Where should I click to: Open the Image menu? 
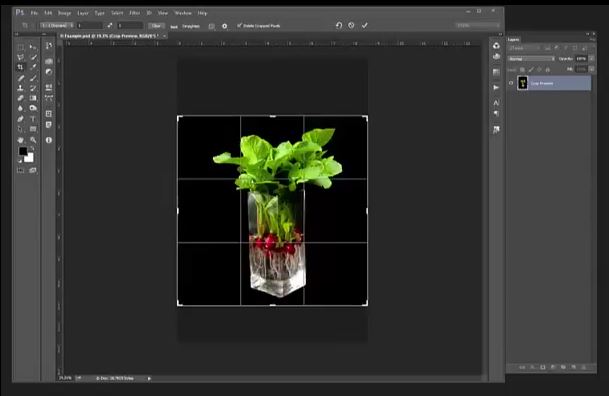(x=64, y=13)
